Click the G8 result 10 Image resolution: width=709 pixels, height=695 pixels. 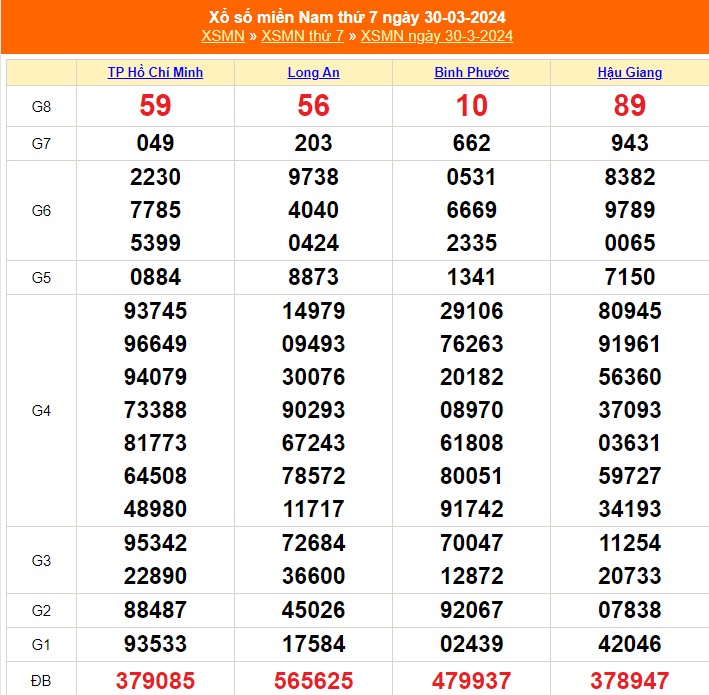pyautogui.click(x=472, y=105)
